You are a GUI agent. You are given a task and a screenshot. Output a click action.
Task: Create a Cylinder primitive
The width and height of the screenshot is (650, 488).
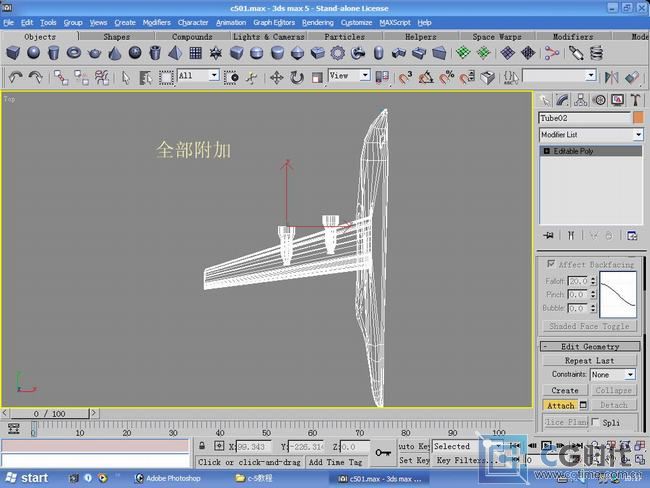pyautogui.click(x=53, y=53)
